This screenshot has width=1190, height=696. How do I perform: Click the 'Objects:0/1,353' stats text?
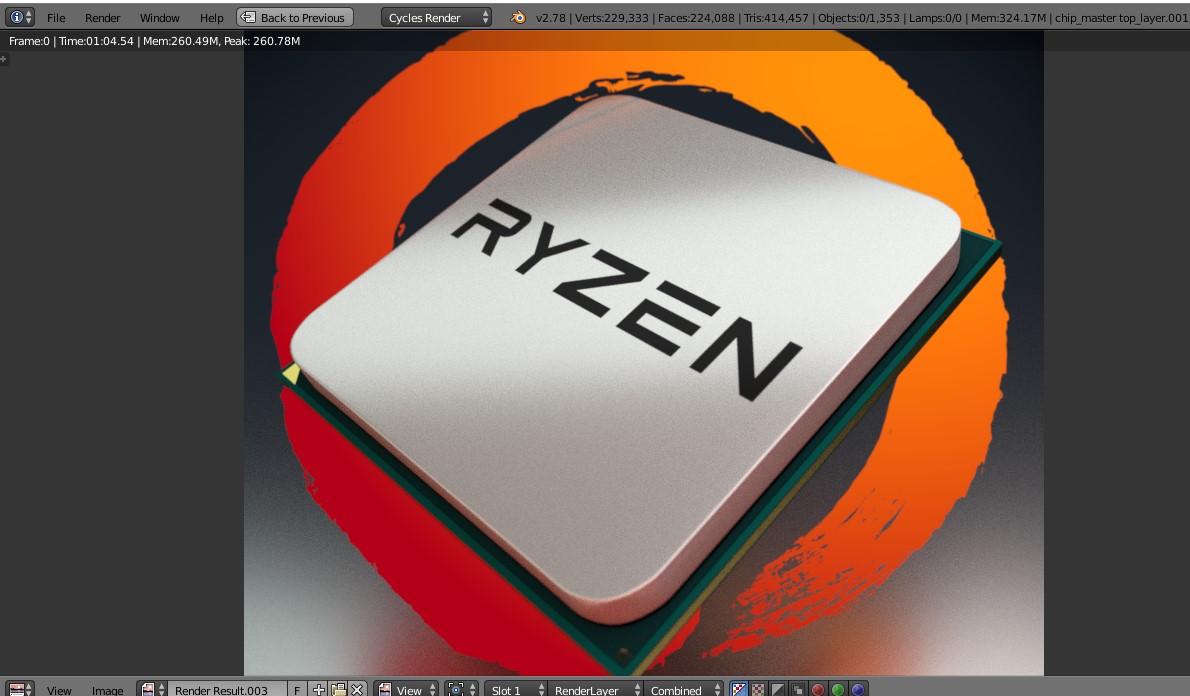click(x=858, y=17)
